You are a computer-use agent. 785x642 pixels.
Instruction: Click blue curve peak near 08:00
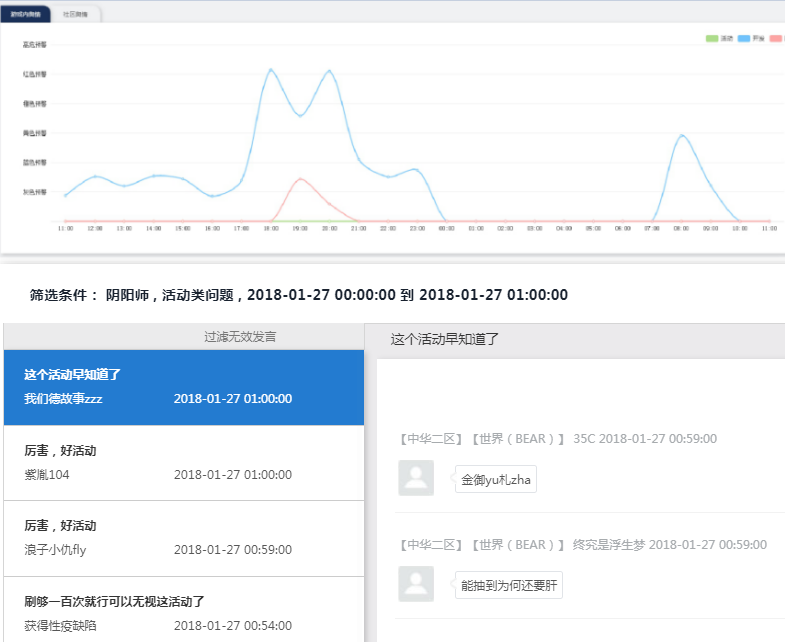tap(681, 135)
